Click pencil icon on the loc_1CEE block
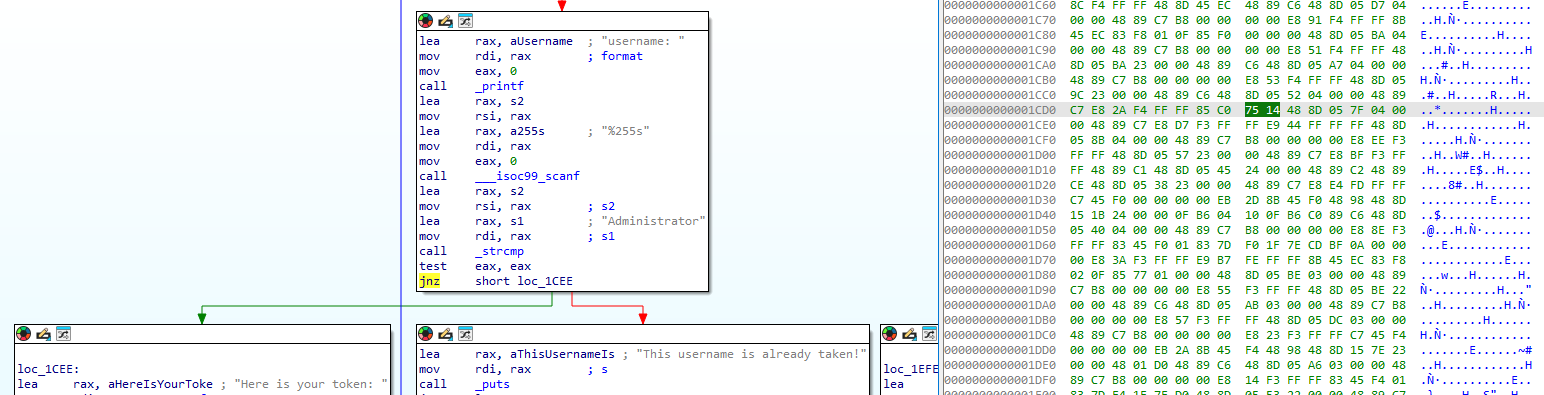Screen dimensions: 1544x395 pyautogui.click(x=44, y=333)
